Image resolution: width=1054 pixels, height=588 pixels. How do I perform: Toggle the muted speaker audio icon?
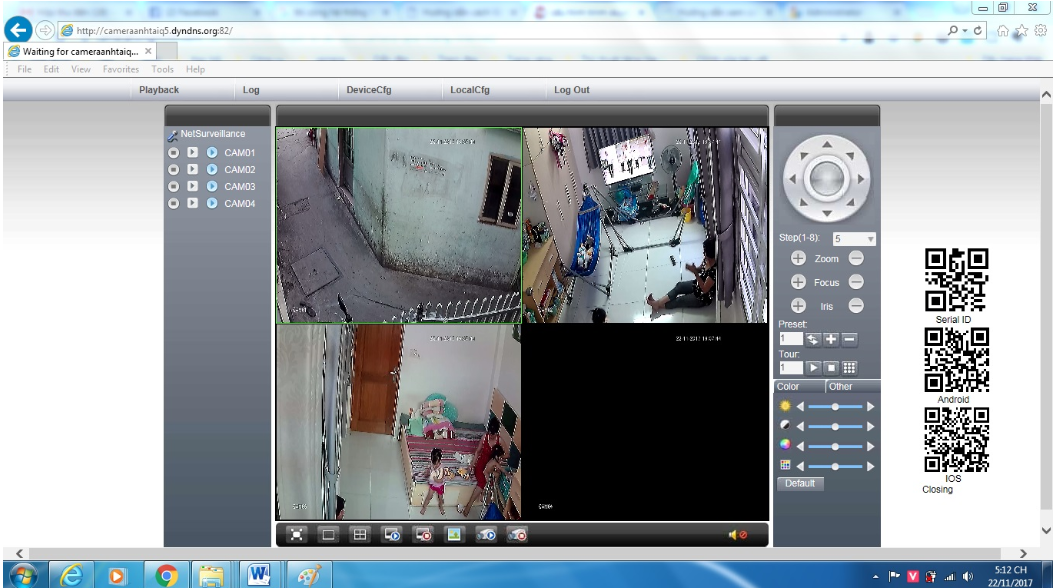[x=738, y=535]
